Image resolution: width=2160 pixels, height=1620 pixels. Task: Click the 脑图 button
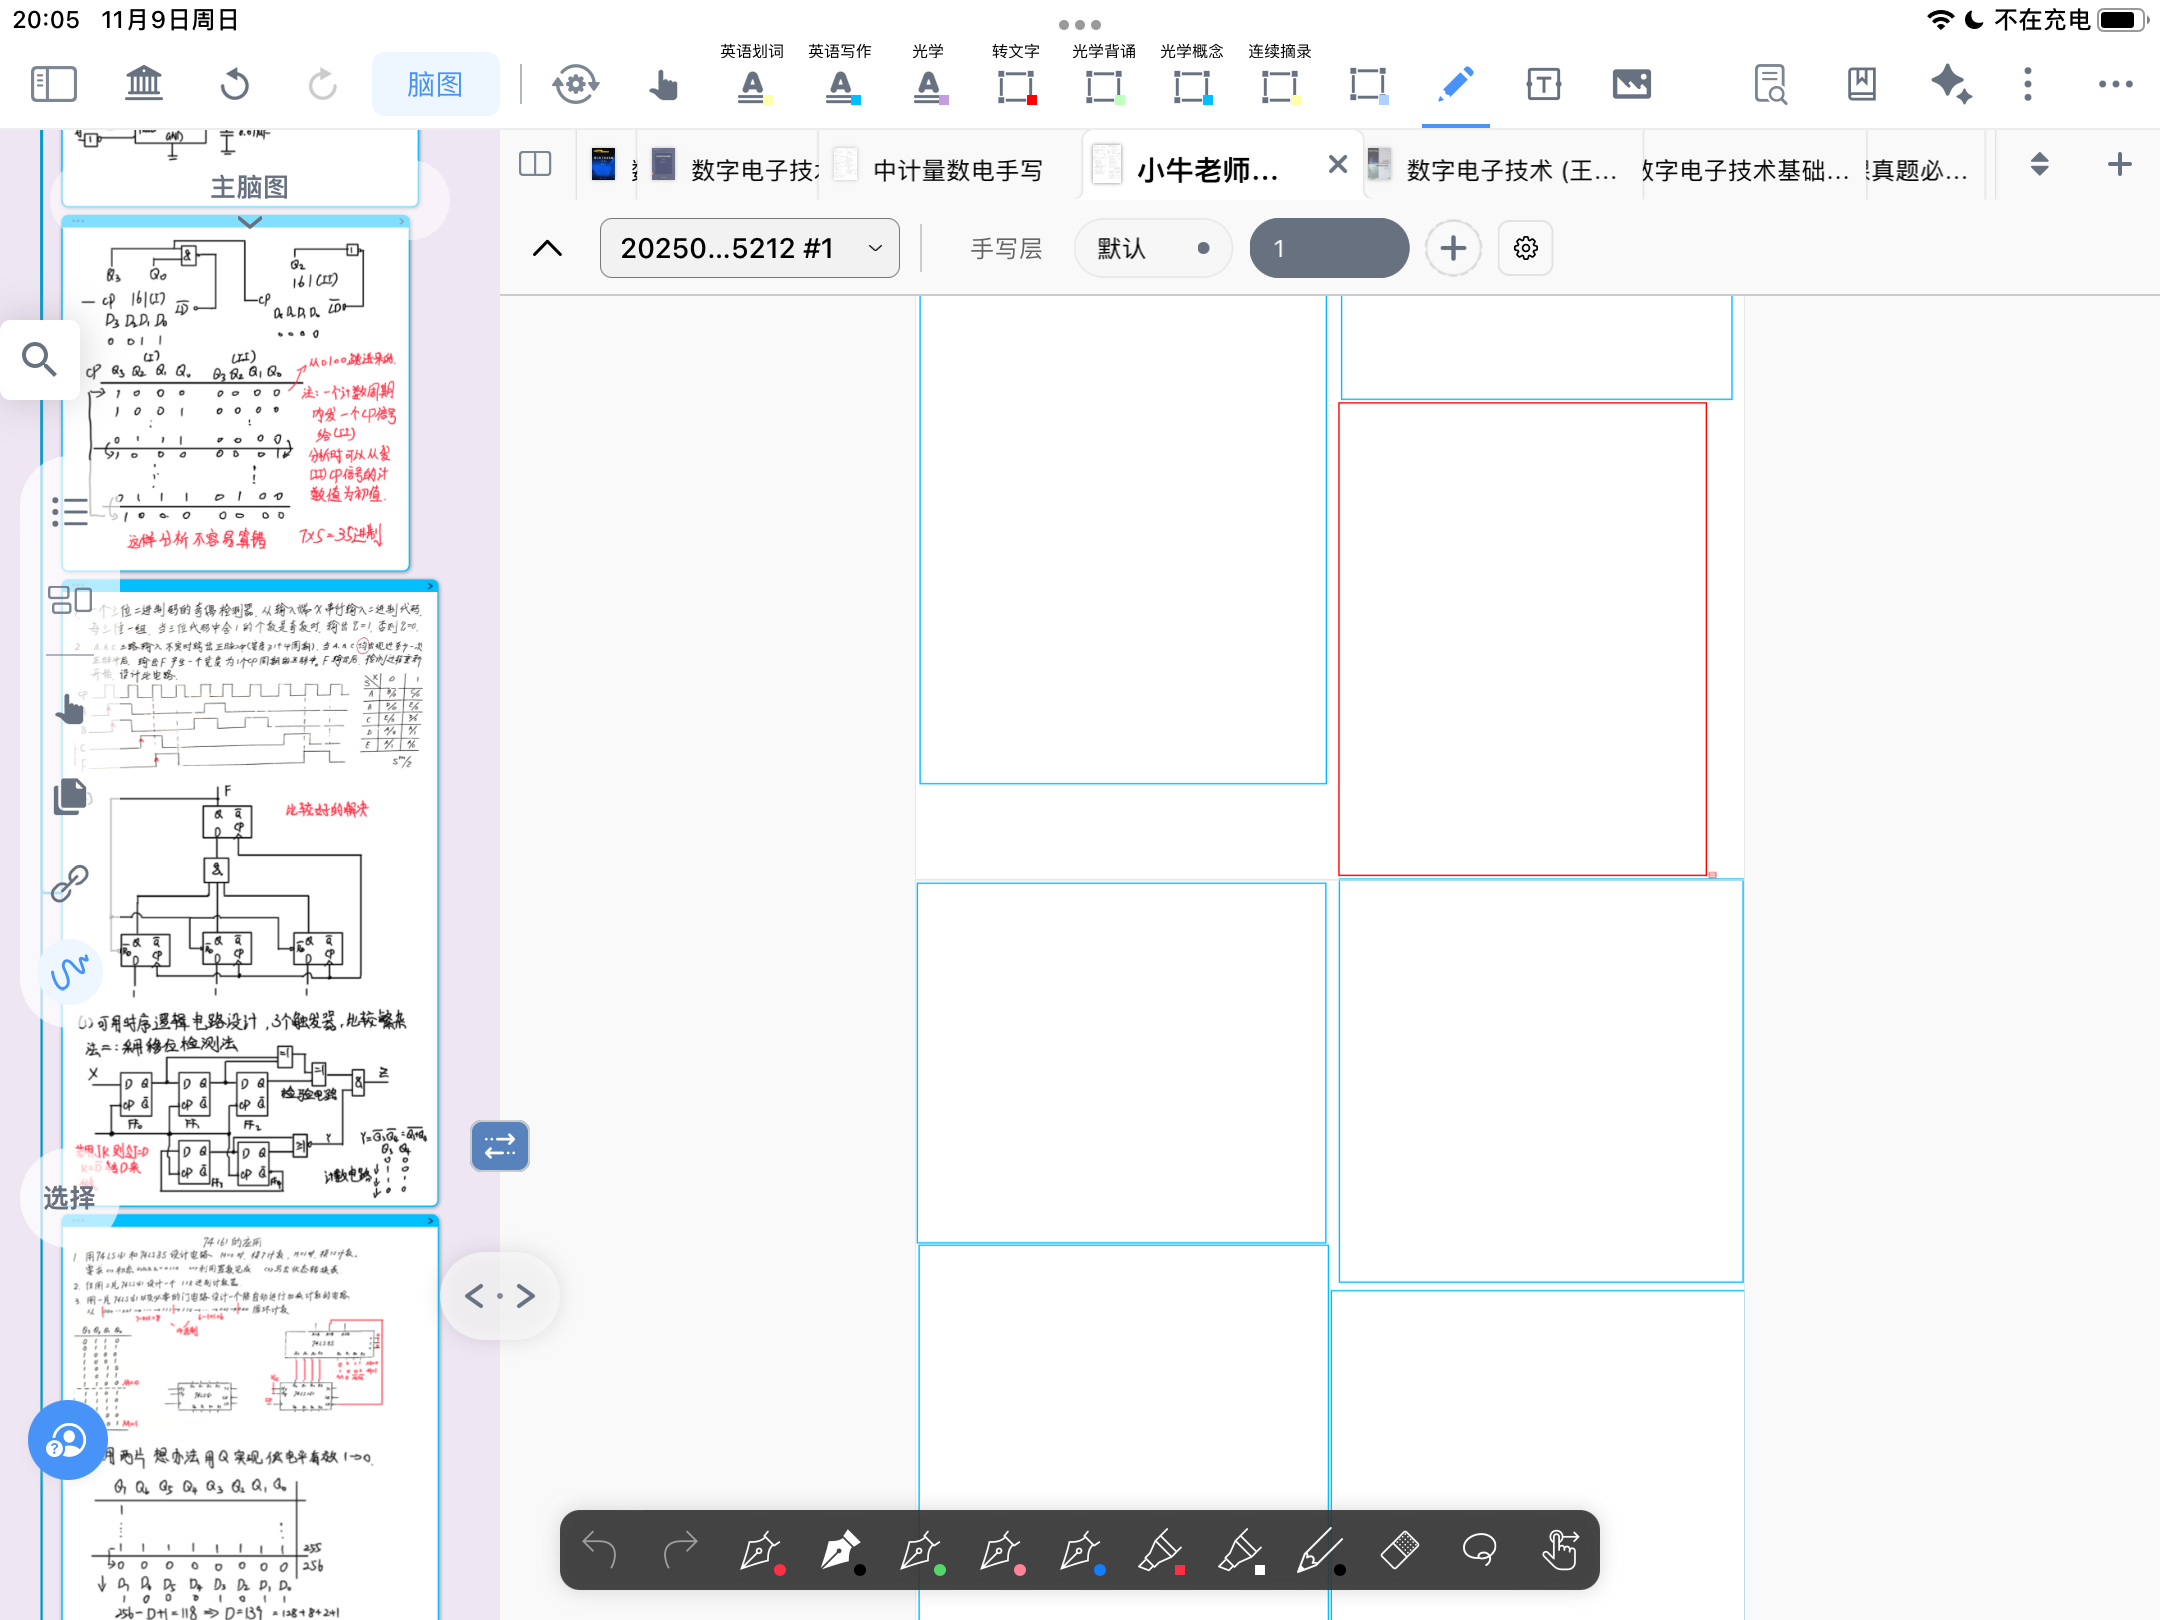pos(435,85)
